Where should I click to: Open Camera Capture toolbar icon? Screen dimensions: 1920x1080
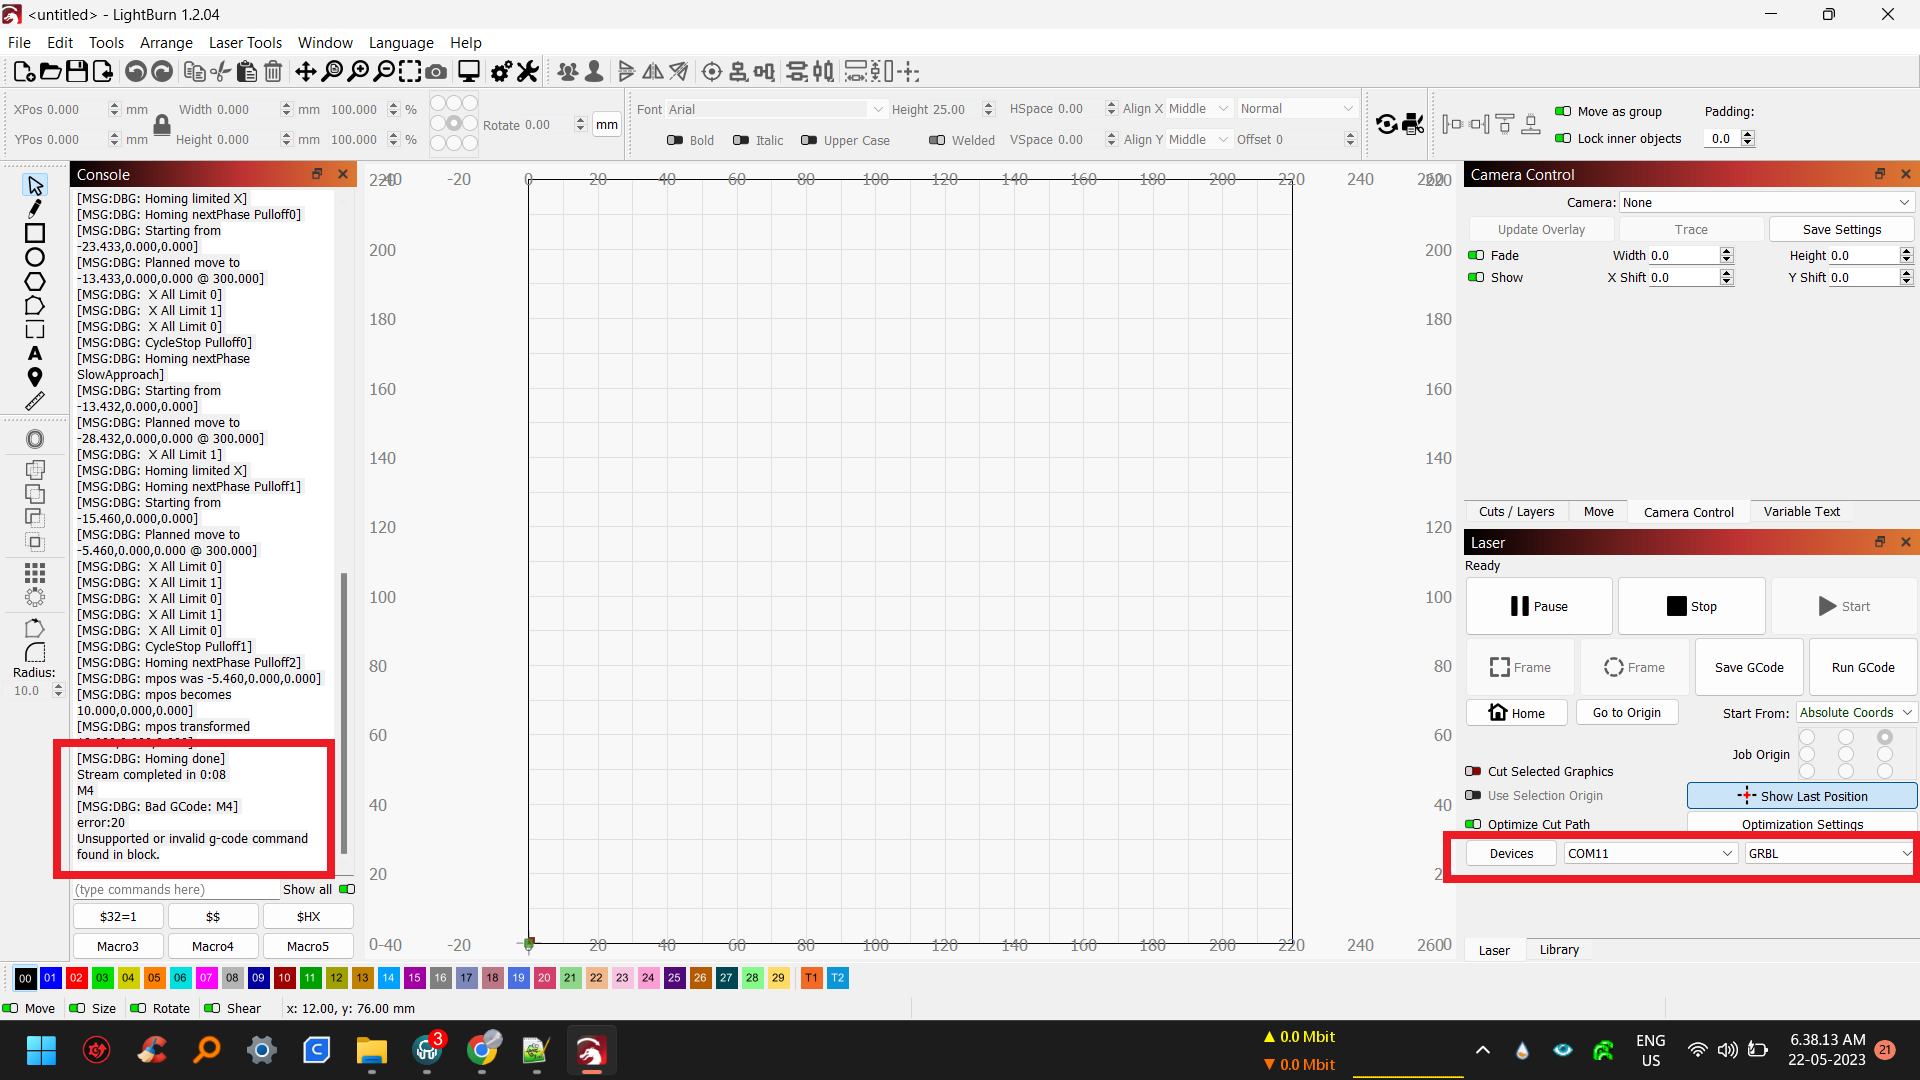(436, 71)
